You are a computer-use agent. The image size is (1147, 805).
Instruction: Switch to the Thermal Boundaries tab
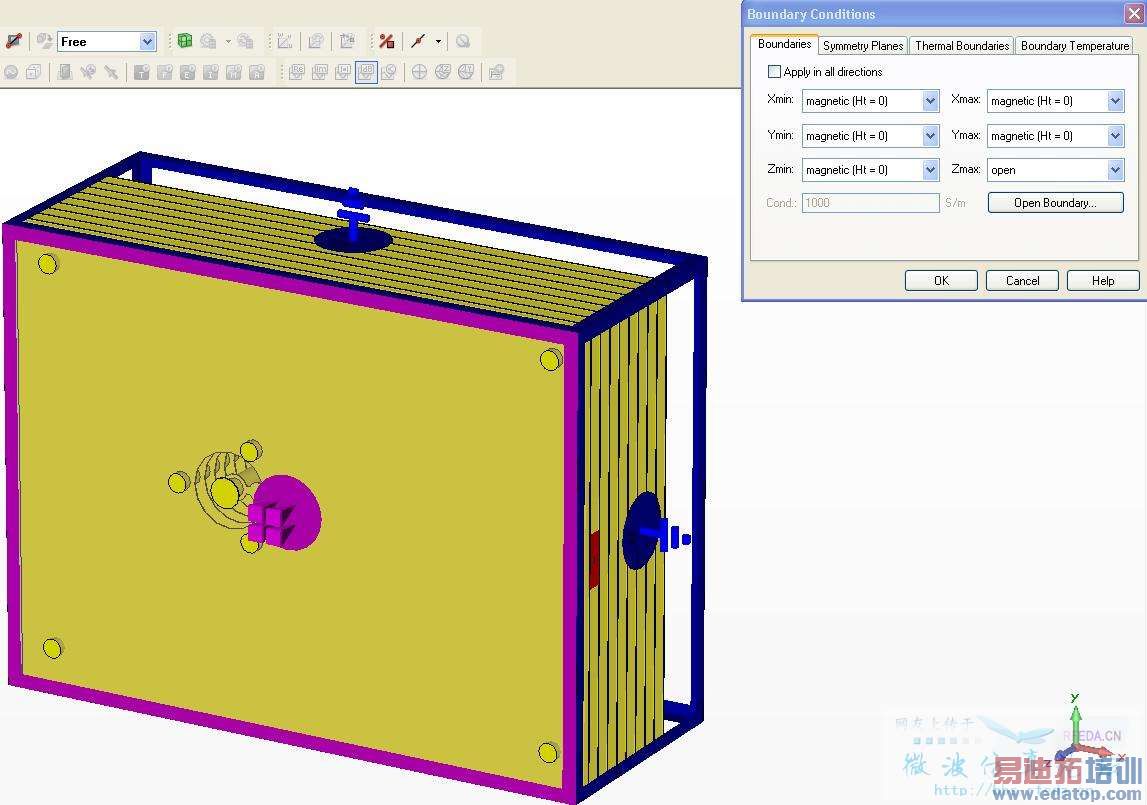click(x=962, y=45)
